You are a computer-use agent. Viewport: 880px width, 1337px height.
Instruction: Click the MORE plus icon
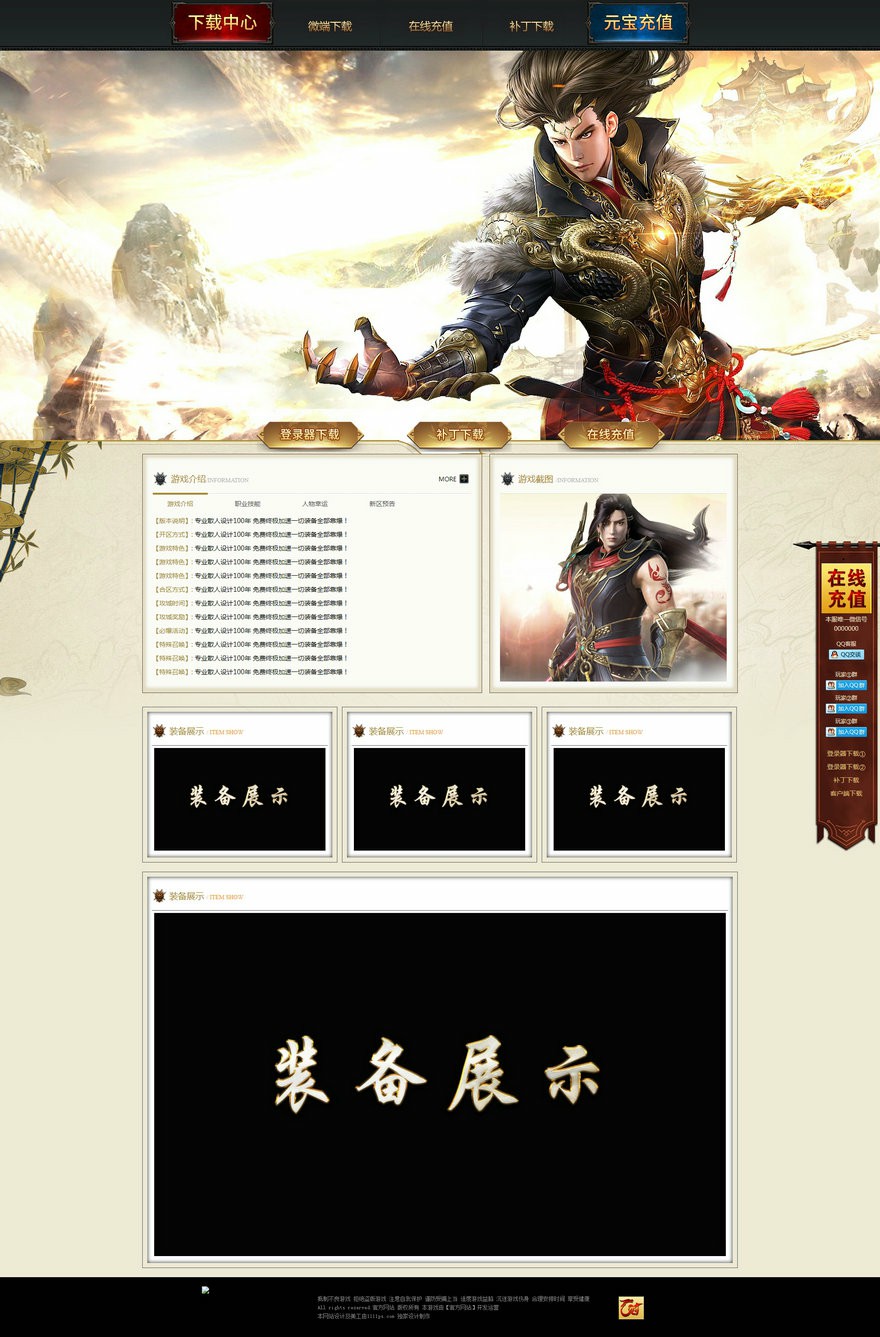coord(463,479)
